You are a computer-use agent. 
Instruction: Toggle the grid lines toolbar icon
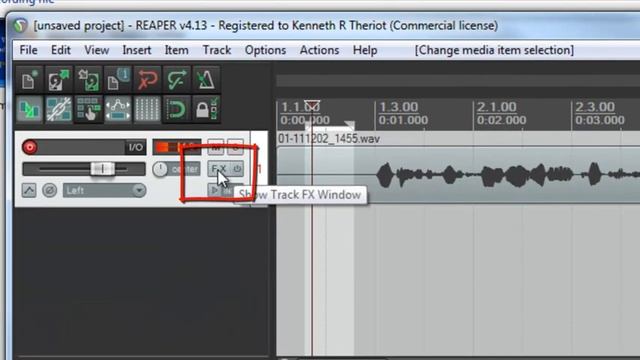[147, 109]
